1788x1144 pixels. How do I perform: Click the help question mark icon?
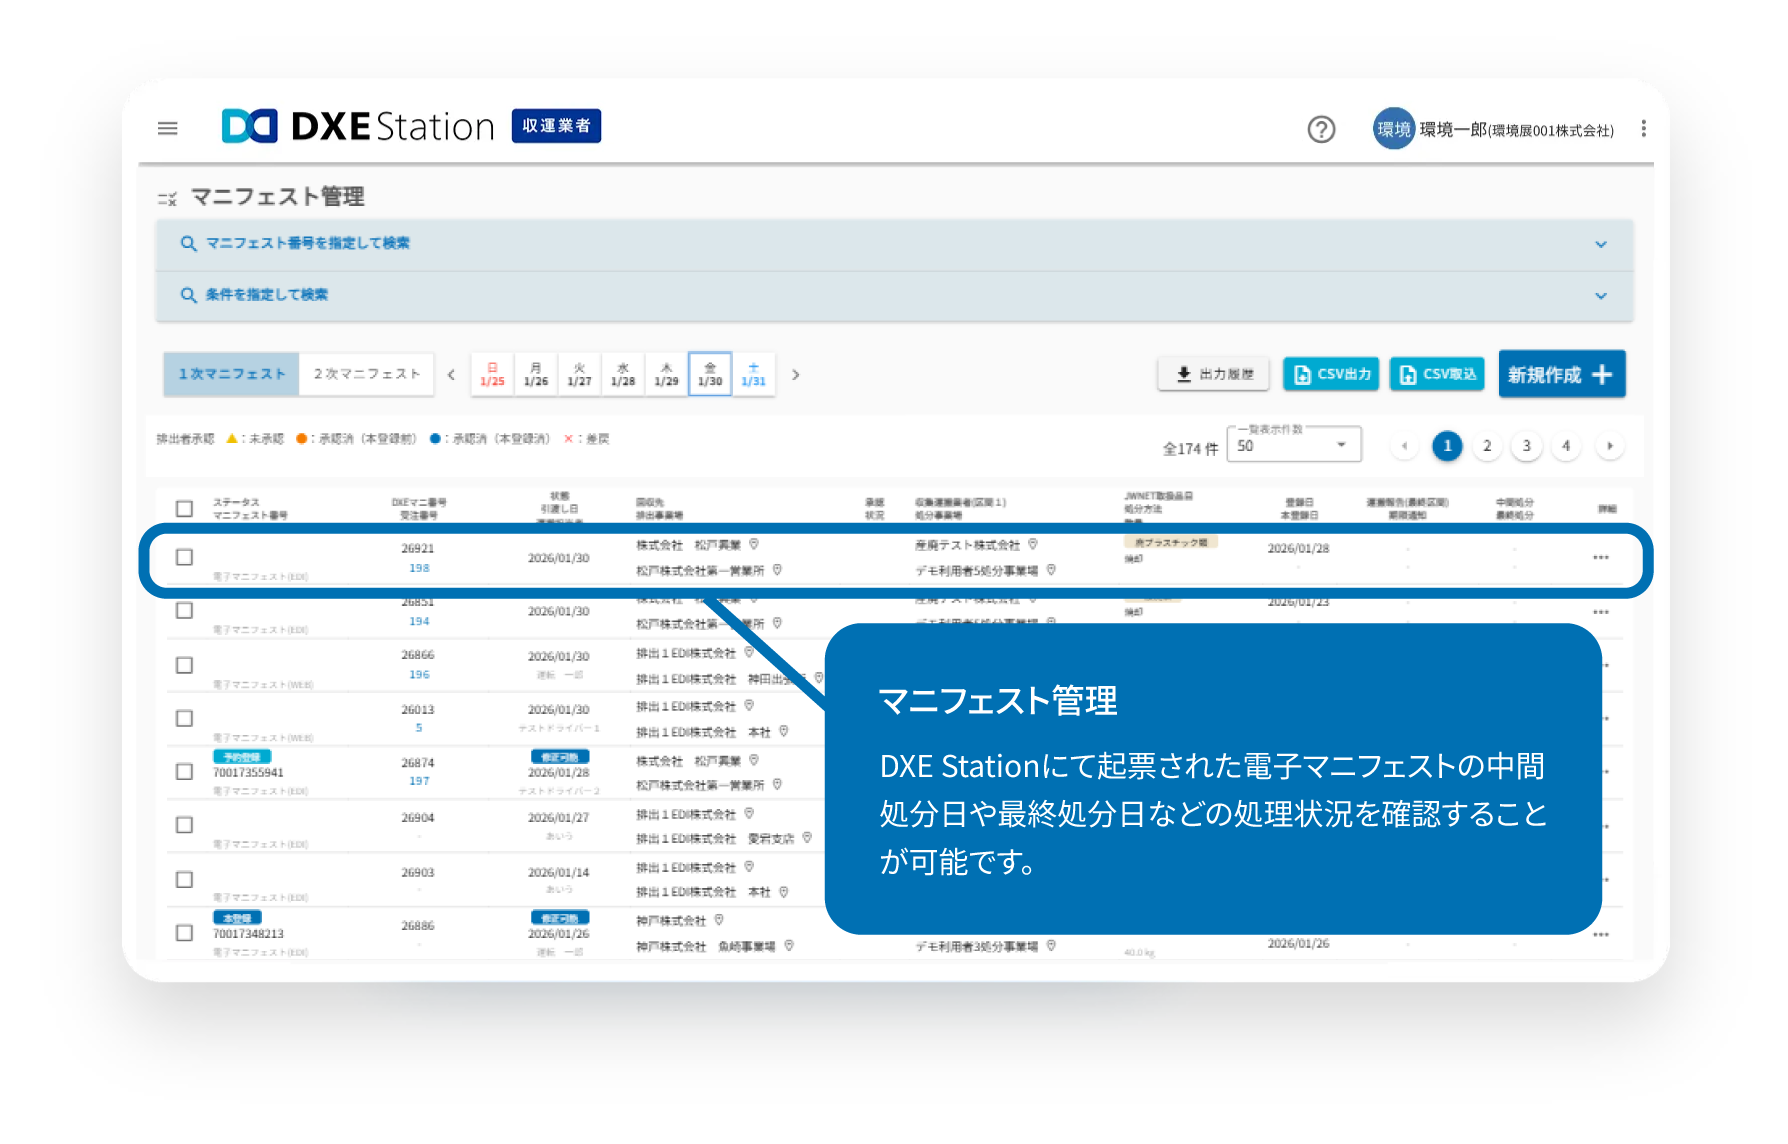pos(1321,129)
